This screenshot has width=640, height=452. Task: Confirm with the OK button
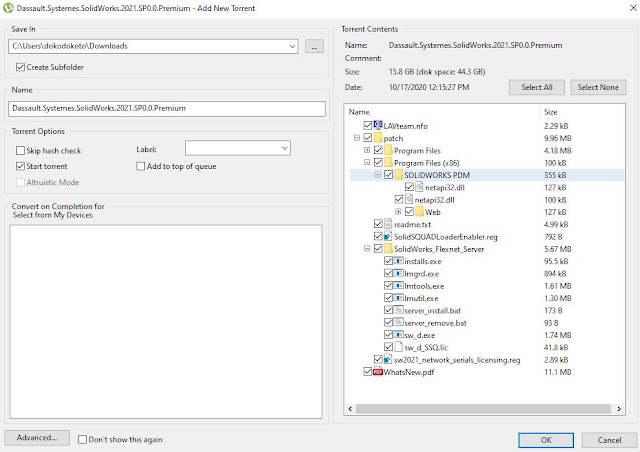tap(546, 440)
